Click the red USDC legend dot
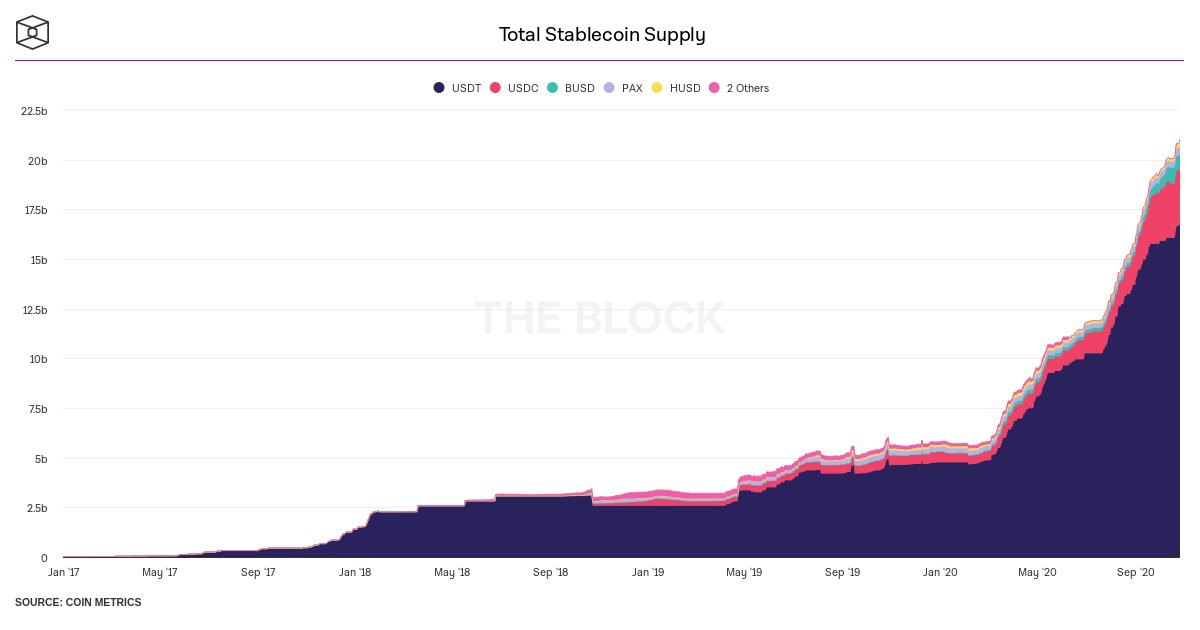 pos(495,88)
